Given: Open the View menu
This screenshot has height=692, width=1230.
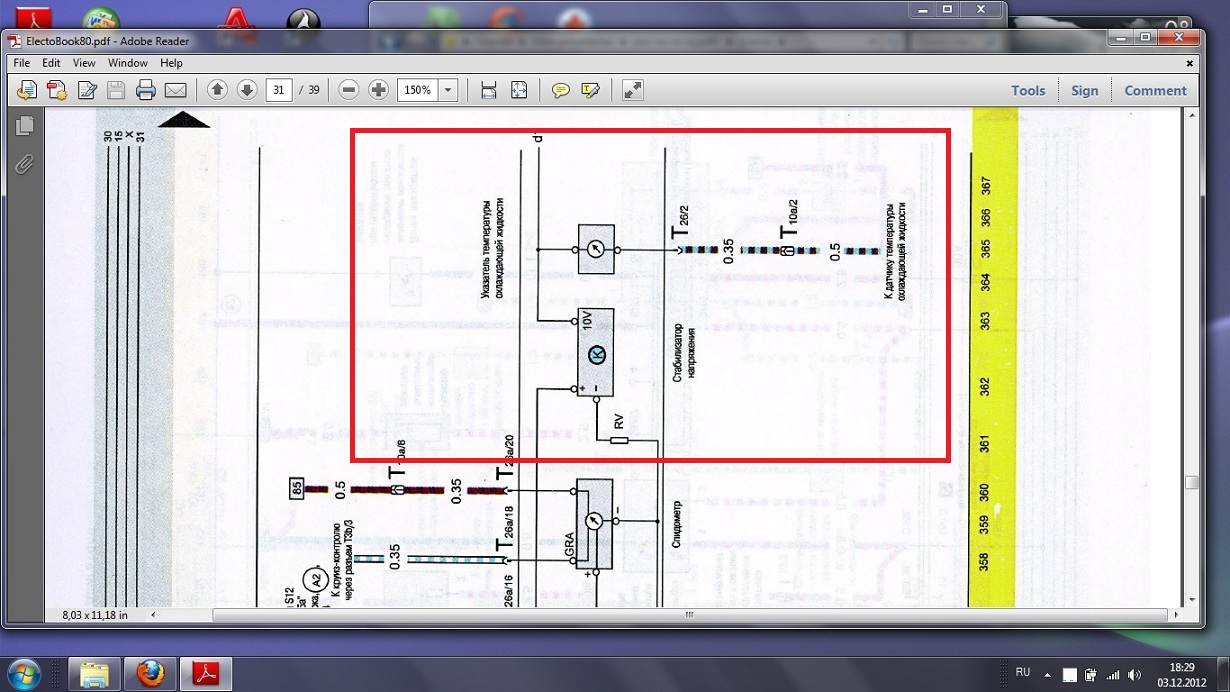Looking at the screenshot, I should point(84,63).
